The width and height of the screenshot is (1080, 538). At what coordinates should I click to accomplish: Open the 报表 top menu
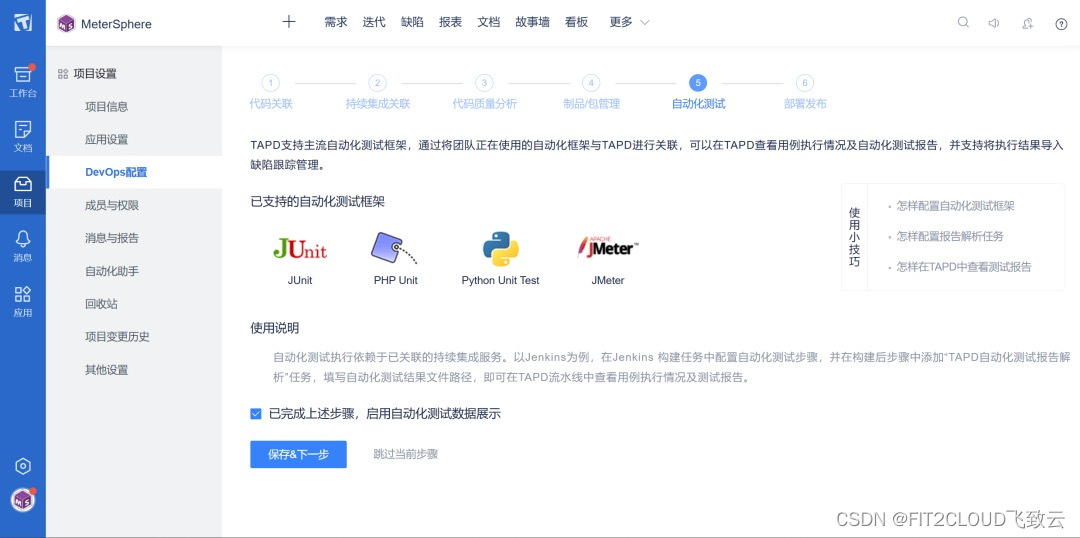[450, 22]
